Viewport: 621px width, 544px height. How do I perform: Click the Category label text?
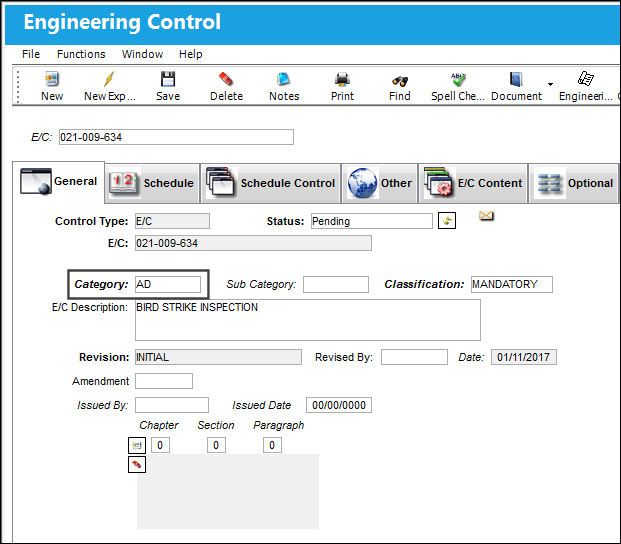[x=101, y=284]
